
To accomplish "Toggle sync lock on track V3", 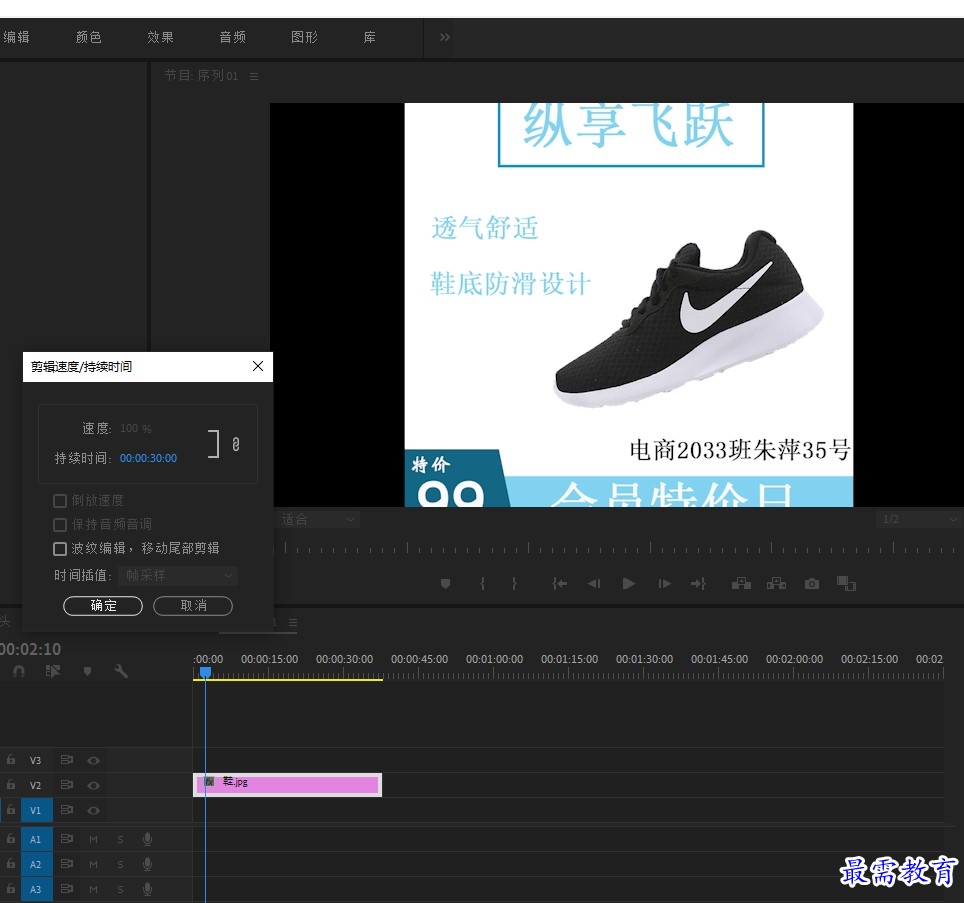I will 66,760.
